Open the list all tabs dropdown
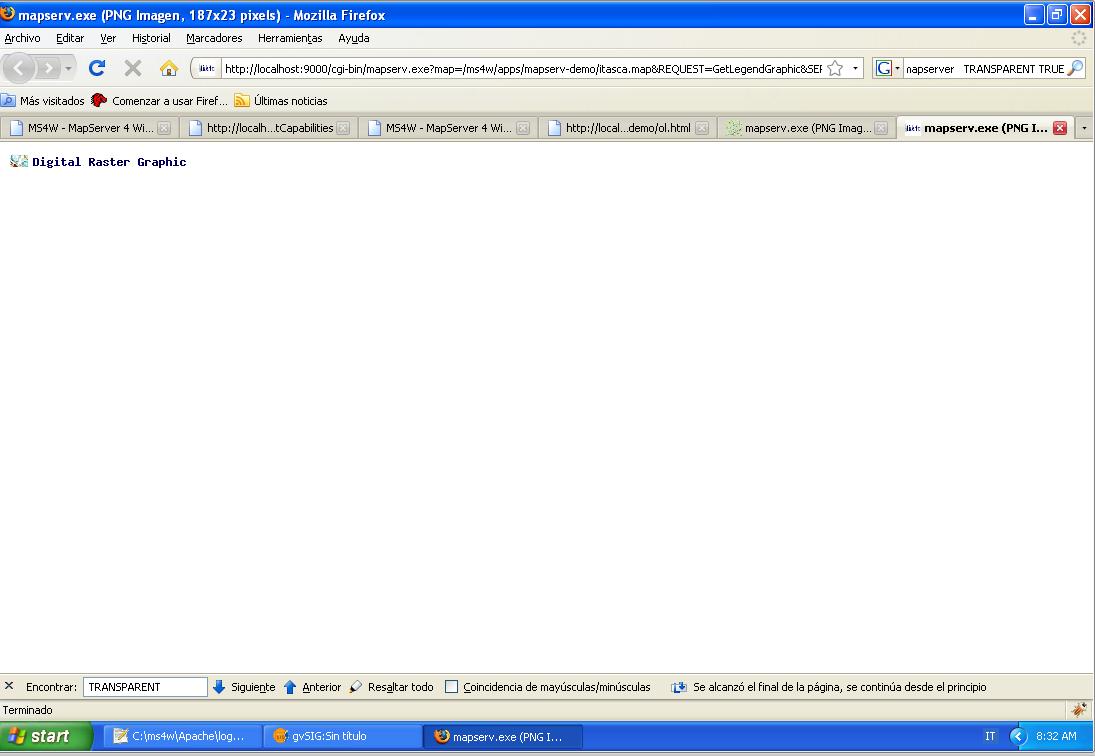This screenshot has width=1095, height=756. click(1084, 128)
